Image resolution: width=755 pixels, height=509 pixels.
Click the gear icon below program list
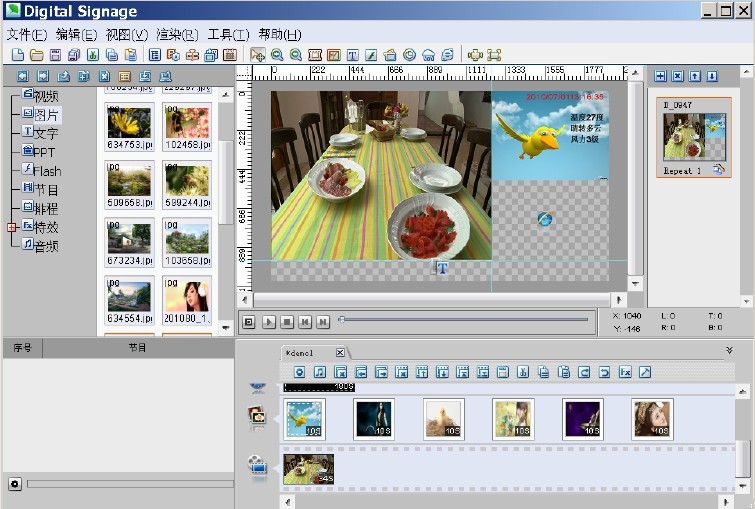tap(15, 483)
